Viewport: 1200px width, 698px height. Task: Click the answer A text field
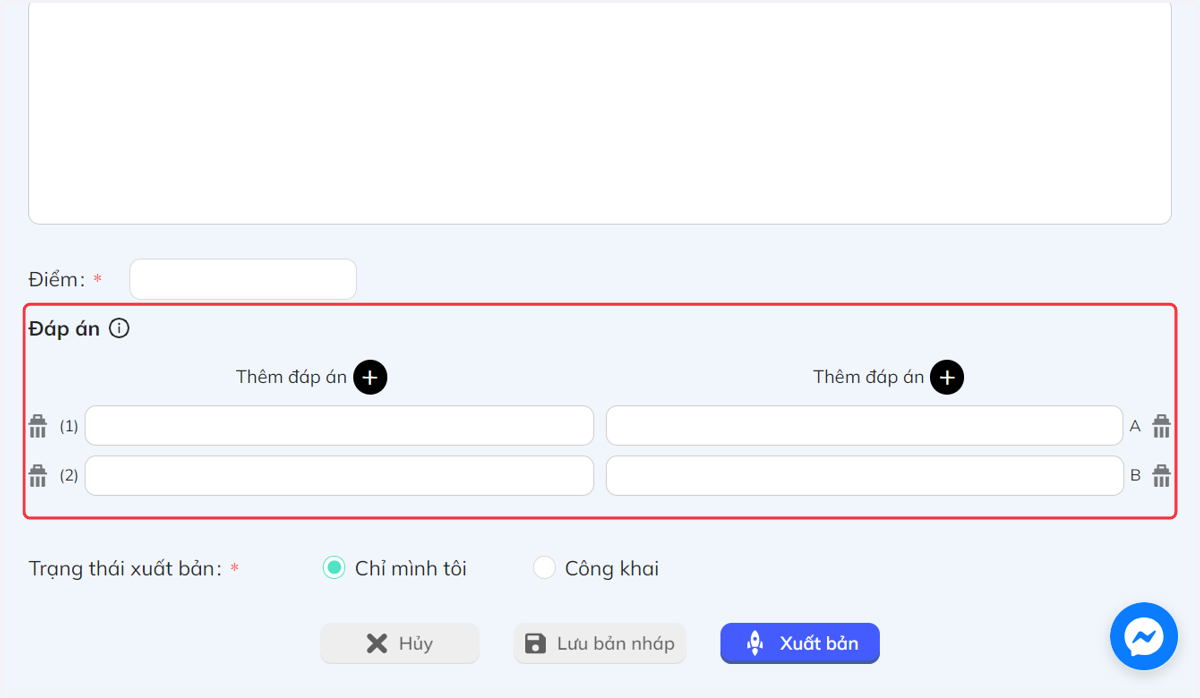[x=864, y=425]
